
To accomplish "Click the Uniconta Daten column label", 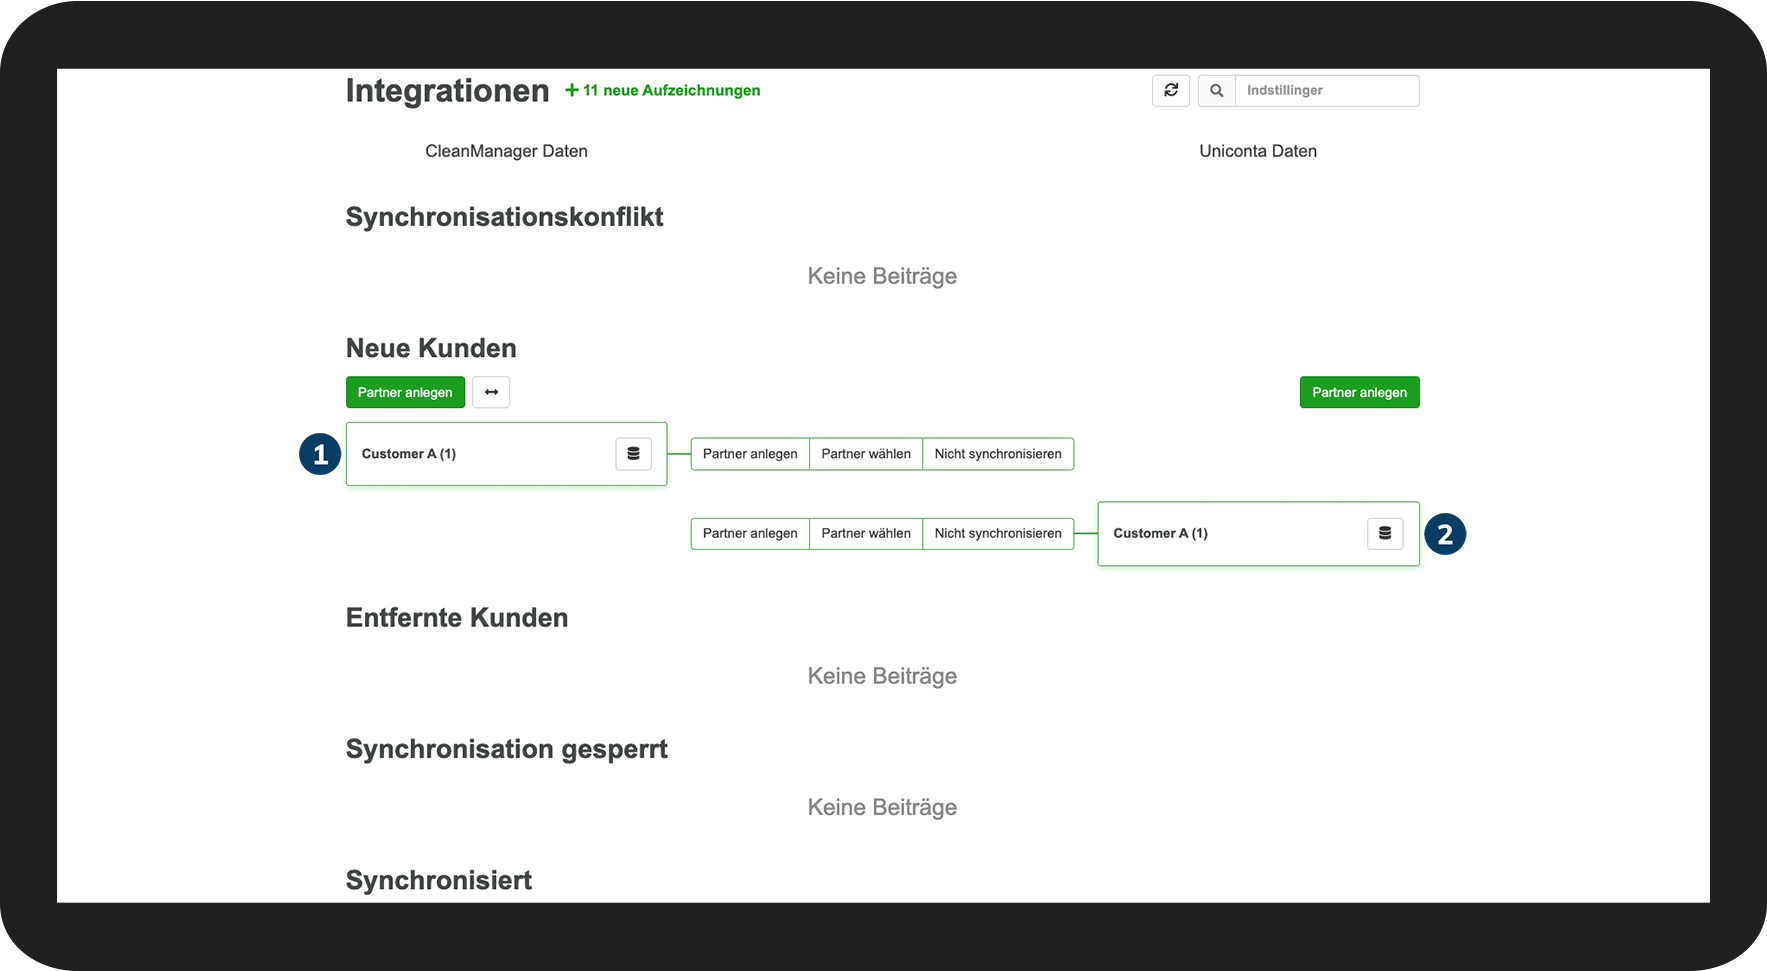I will tap(1258, 151).
